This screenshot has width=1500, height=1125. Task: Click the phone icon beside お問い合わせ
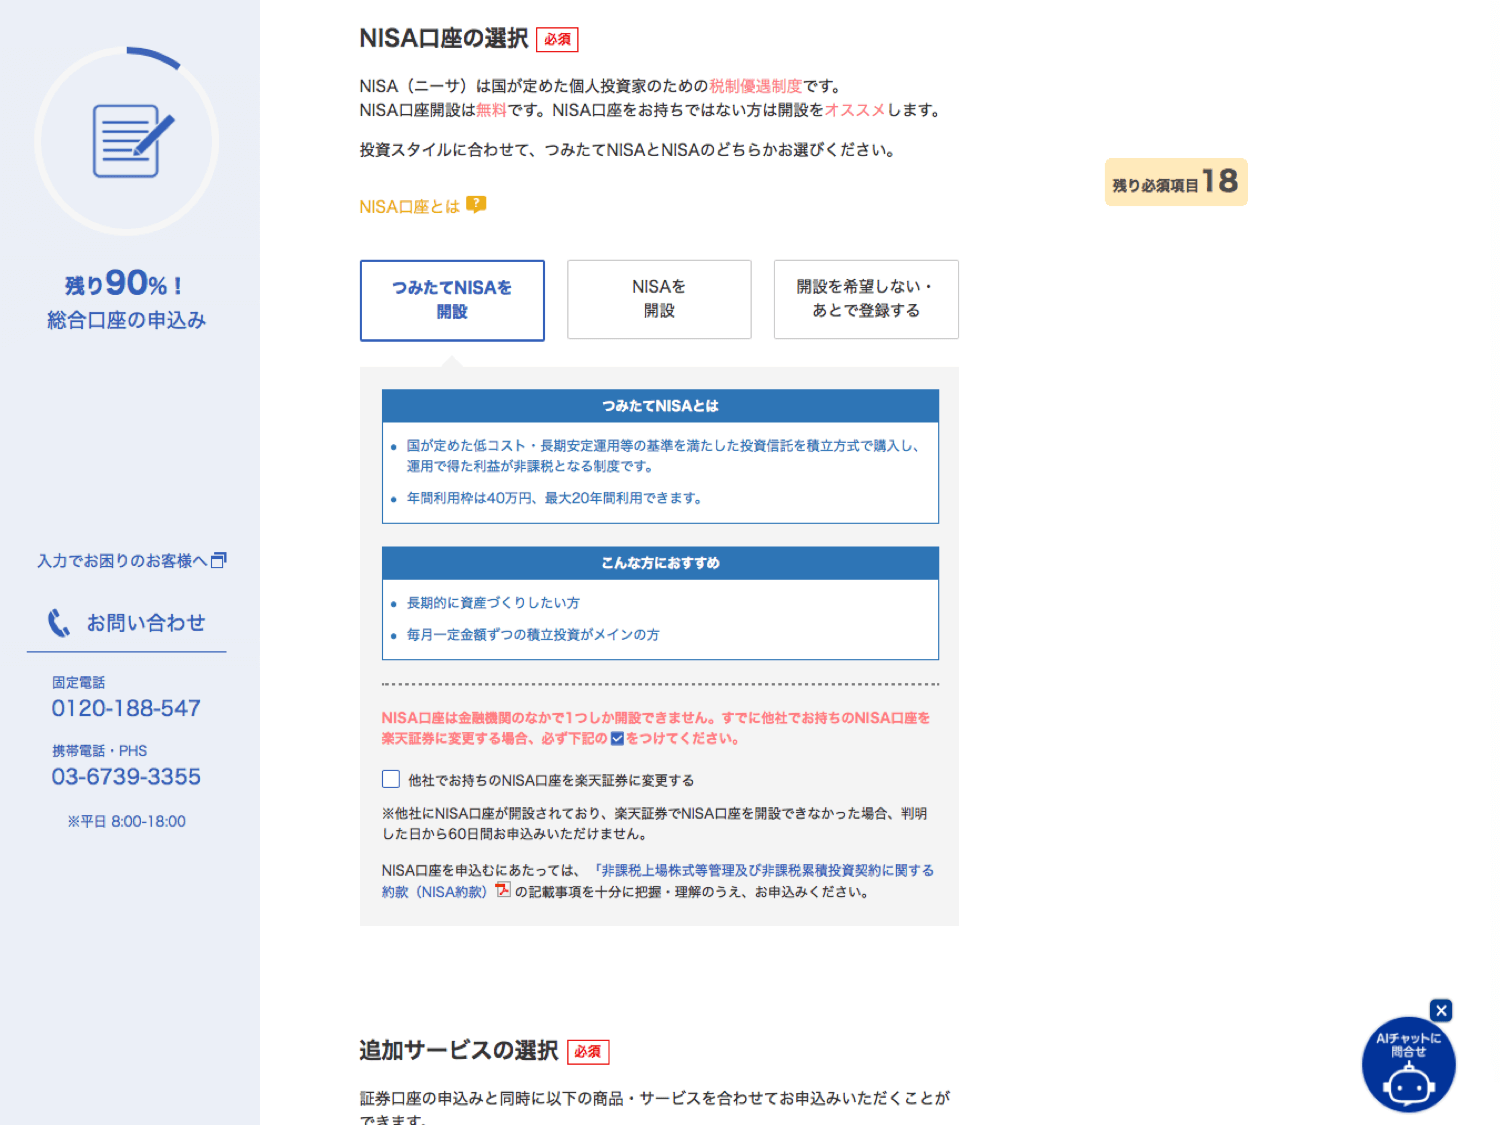[x=60, y=623]
